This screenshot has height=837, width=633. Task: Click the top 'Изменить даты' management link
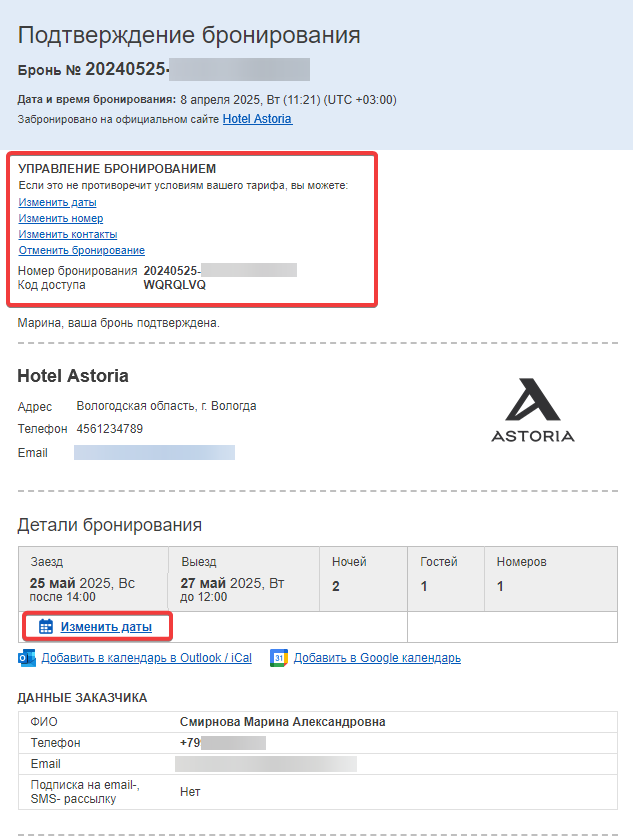57,202
